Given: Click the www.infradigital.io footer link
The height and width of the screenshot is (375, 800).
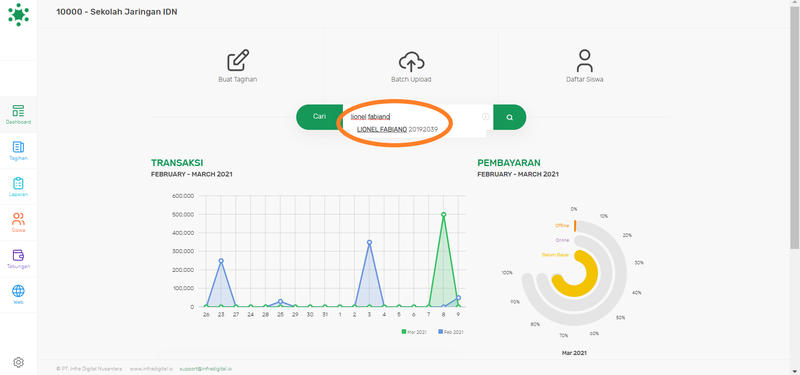Looking at the screenshot, I should [152, 368].
